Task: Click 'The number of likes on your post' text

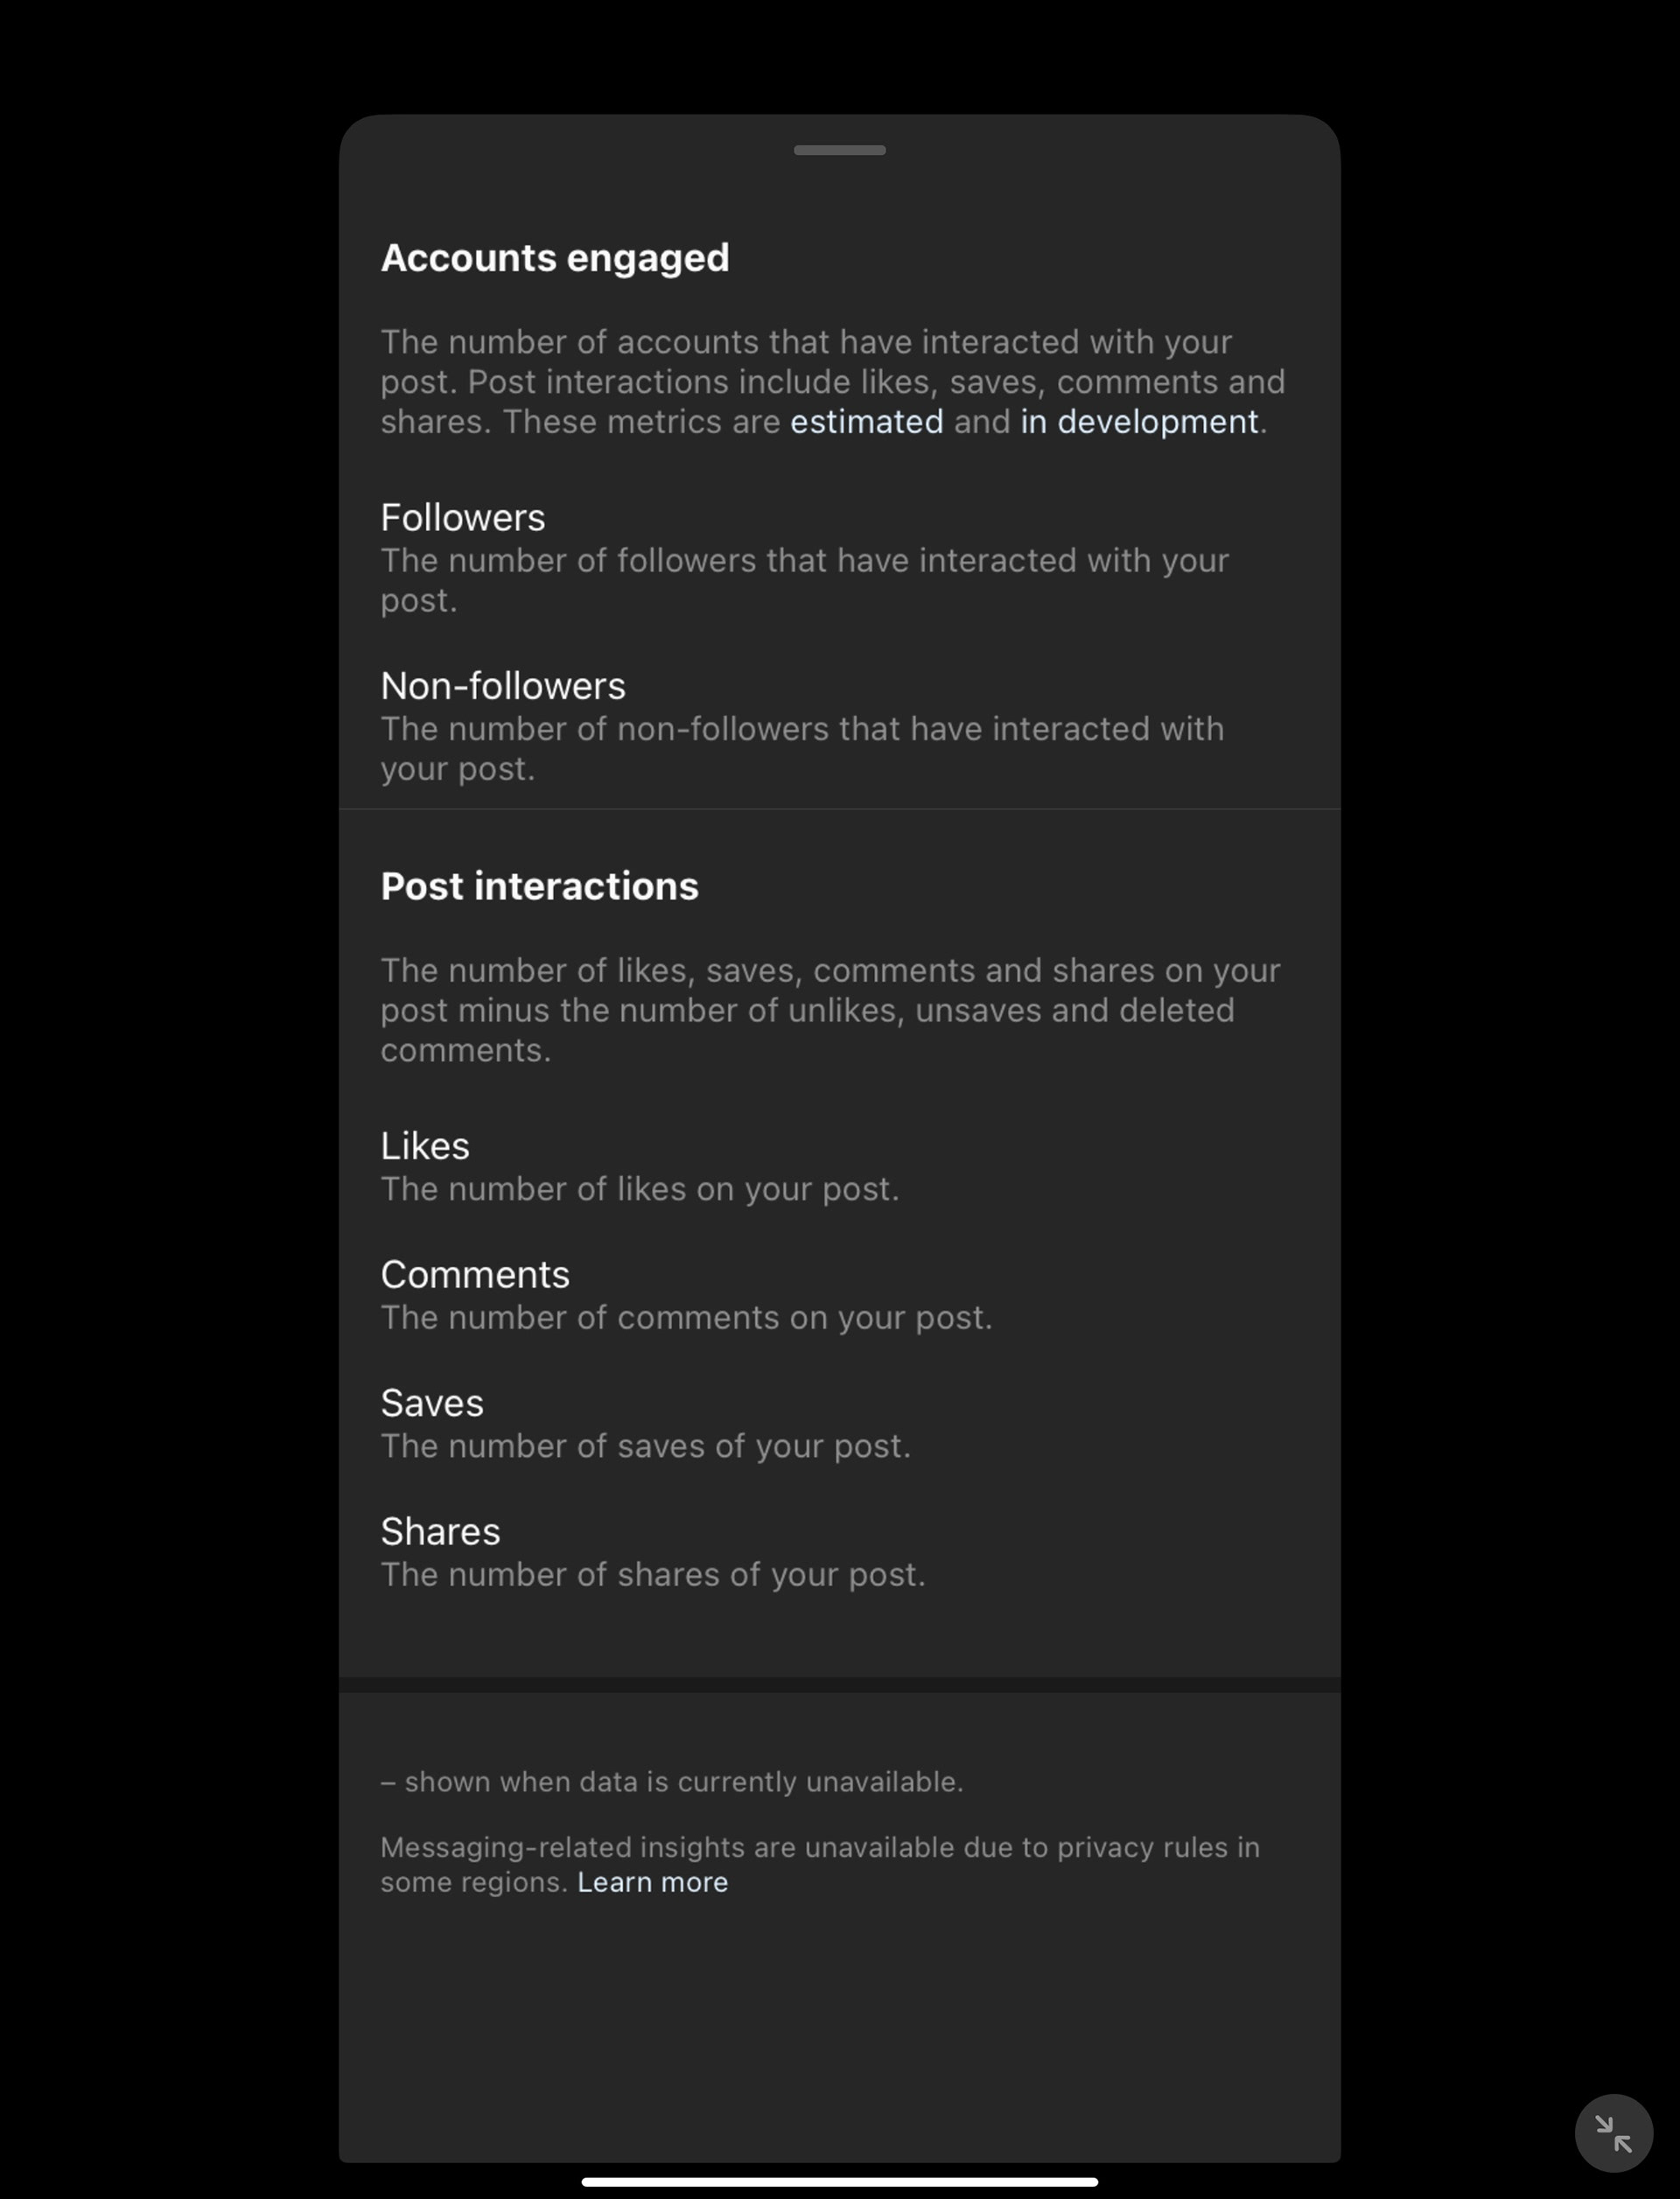Action: [x=639, y=1189]
